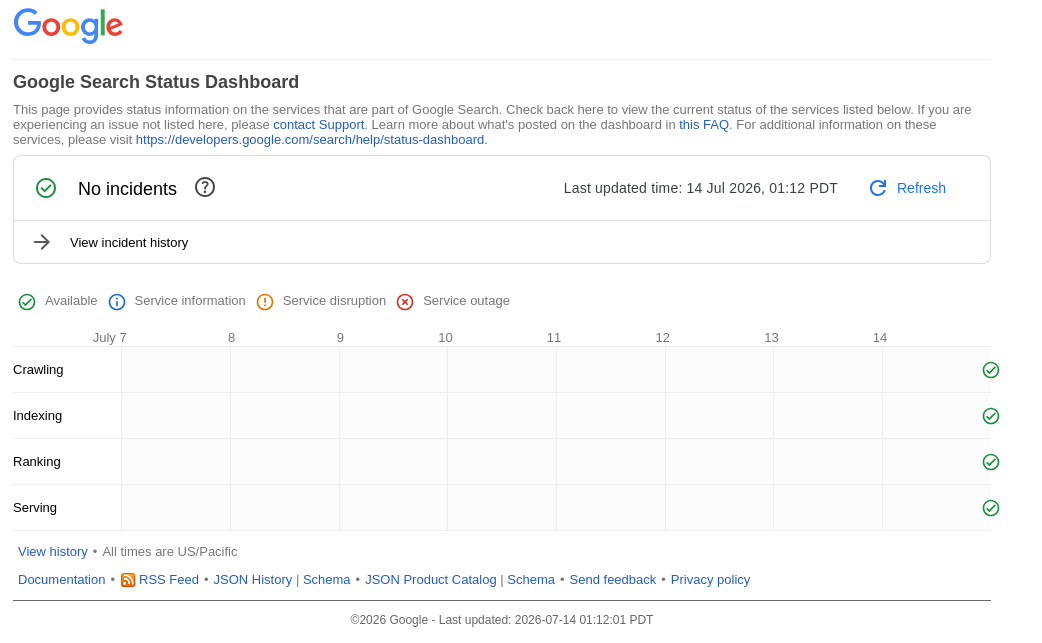
Task: Click the green Available legend icon
Action: (27, 302)
